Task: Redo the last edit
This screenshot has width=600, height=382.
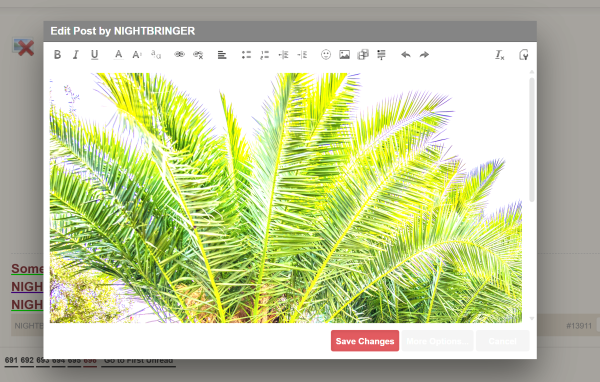Action: (x=424, y=55)
